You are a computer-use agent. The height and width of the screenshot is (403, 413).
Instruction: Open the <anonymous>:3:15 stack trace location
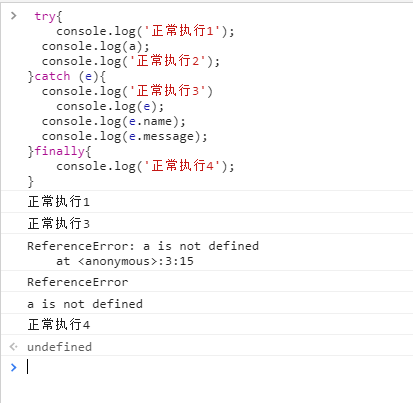[x=136, y=261]
